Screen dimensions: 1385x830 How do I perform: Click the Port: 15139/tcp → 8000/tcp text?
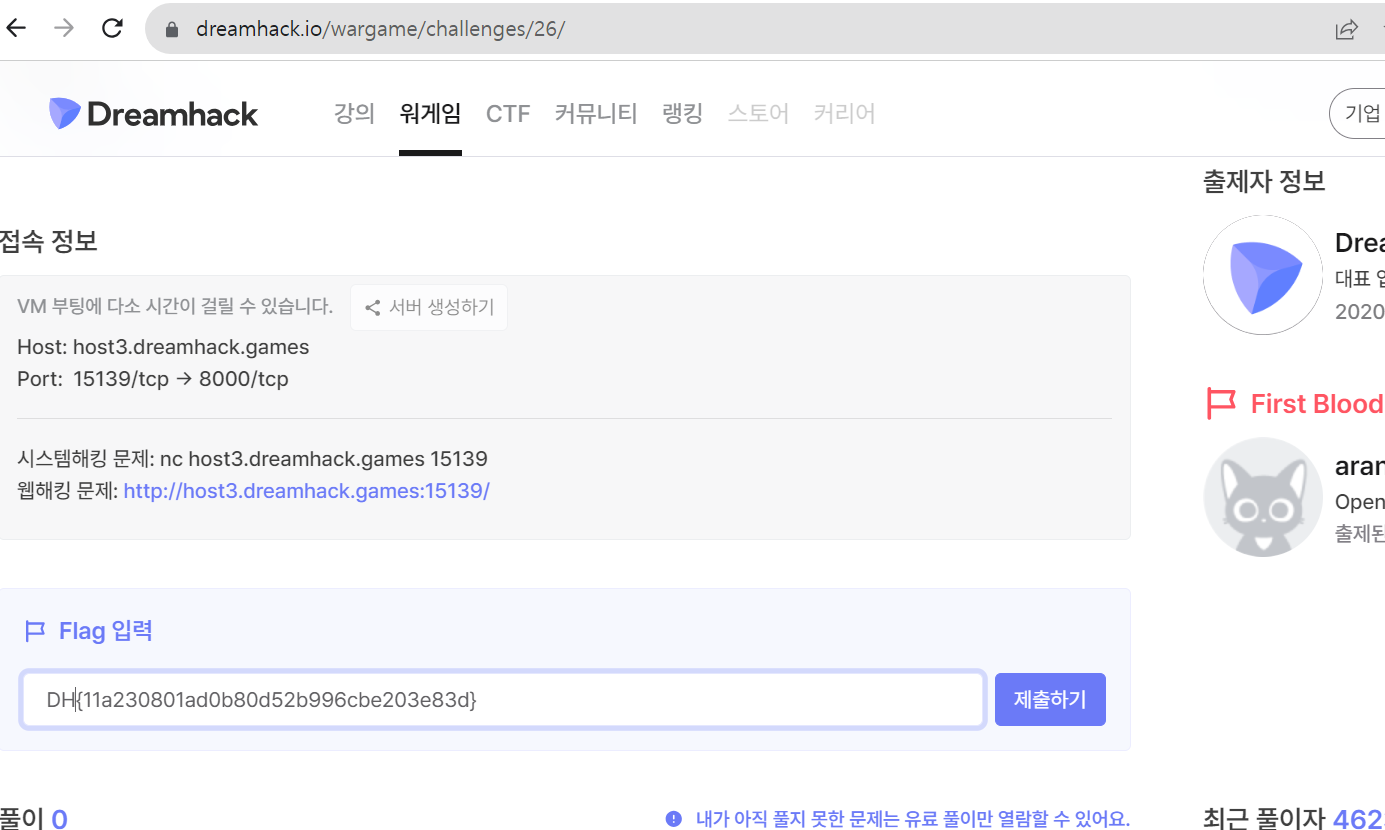(153, 379)
